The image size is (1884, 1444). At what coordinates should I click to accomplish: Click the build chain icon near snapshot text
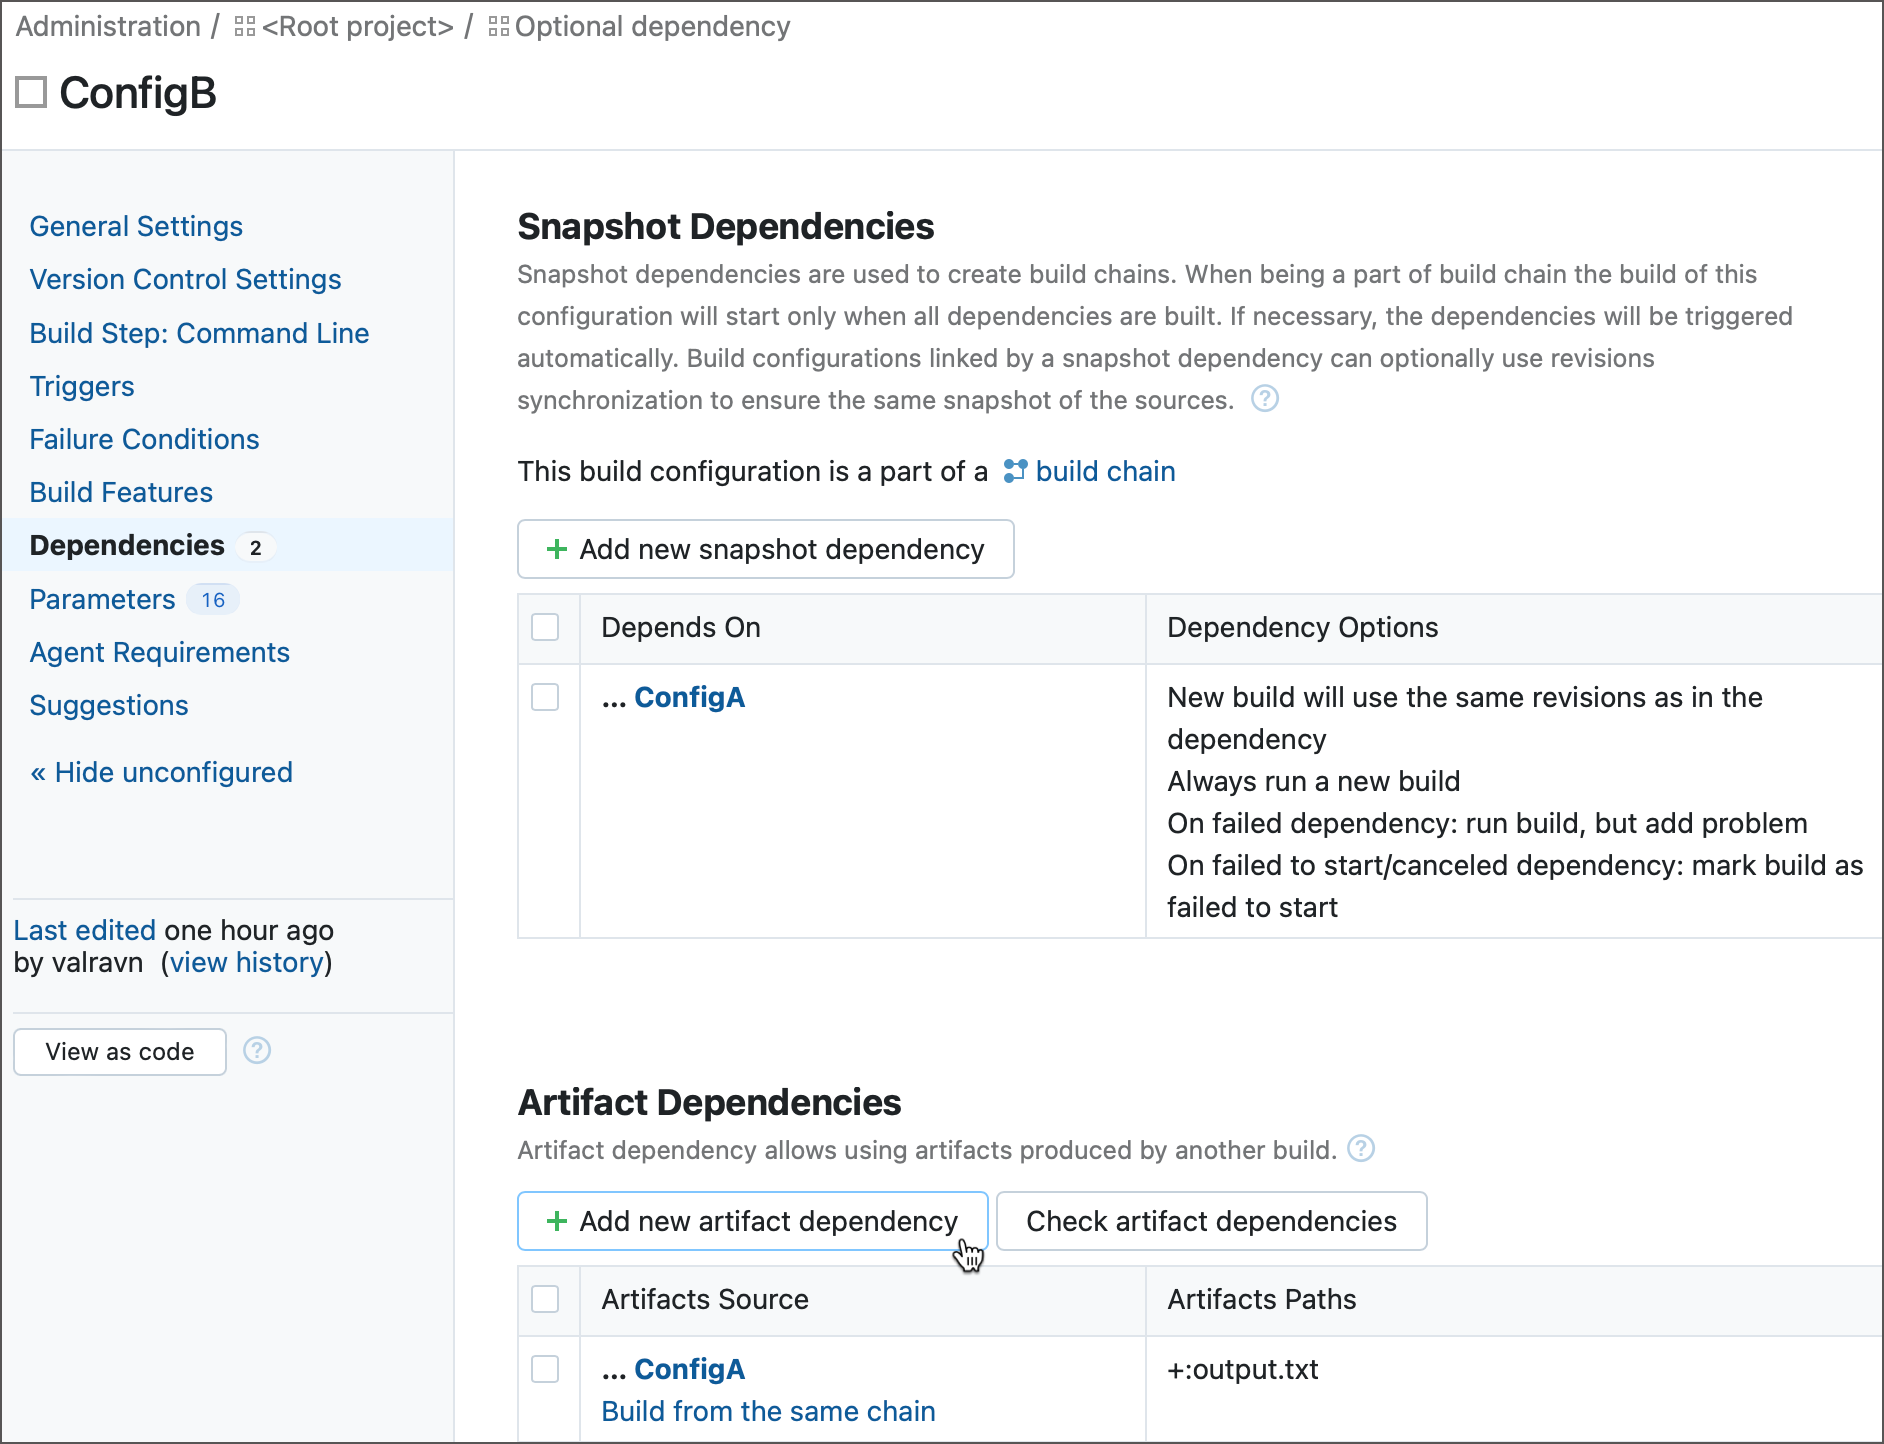click(x=1014, y=471)
